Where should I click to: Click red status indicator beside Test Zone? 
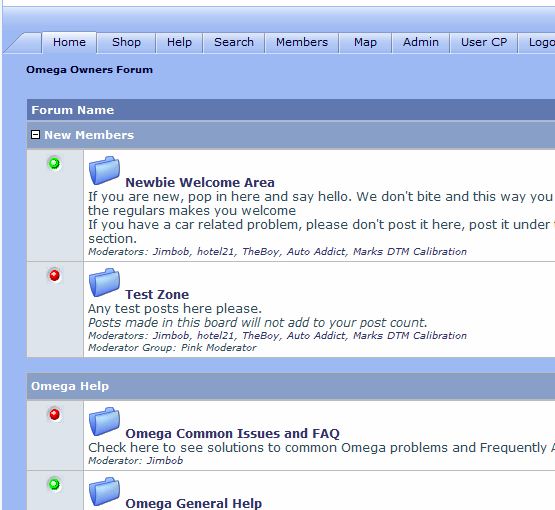[x=54, y=275]
